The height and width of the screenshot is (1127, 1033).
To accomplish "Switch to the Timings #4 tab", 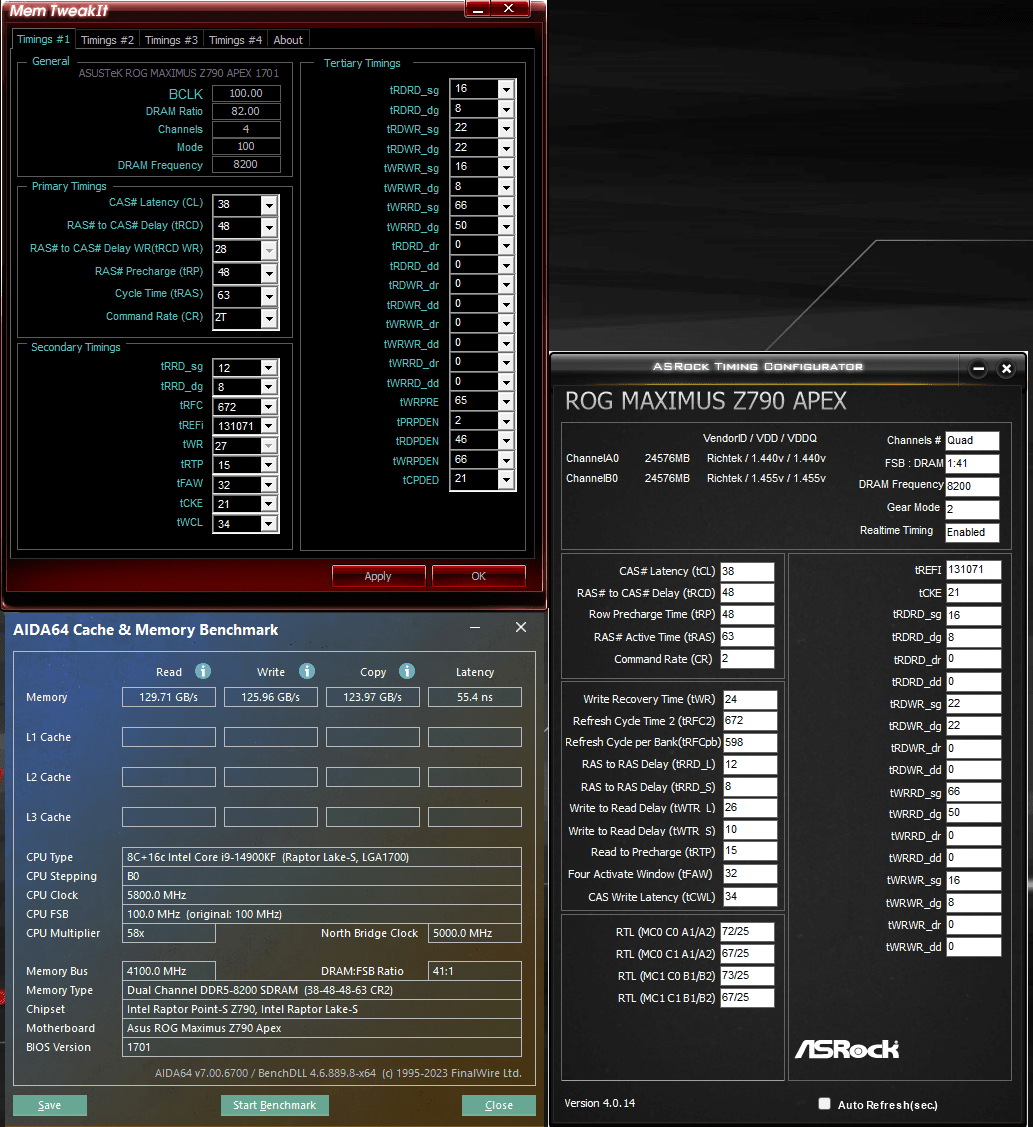I will (x=235, y=40).
